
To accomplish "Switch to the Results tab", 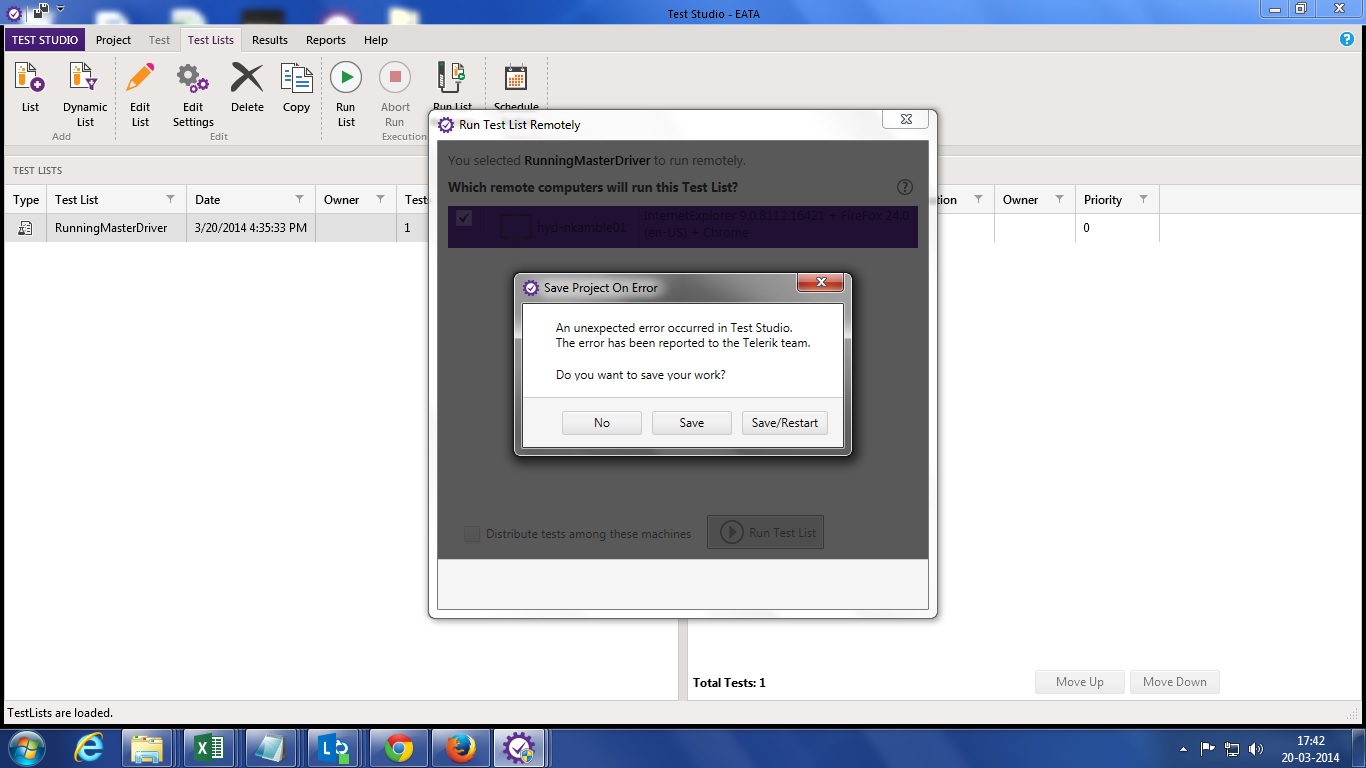I will pos(270,40).
